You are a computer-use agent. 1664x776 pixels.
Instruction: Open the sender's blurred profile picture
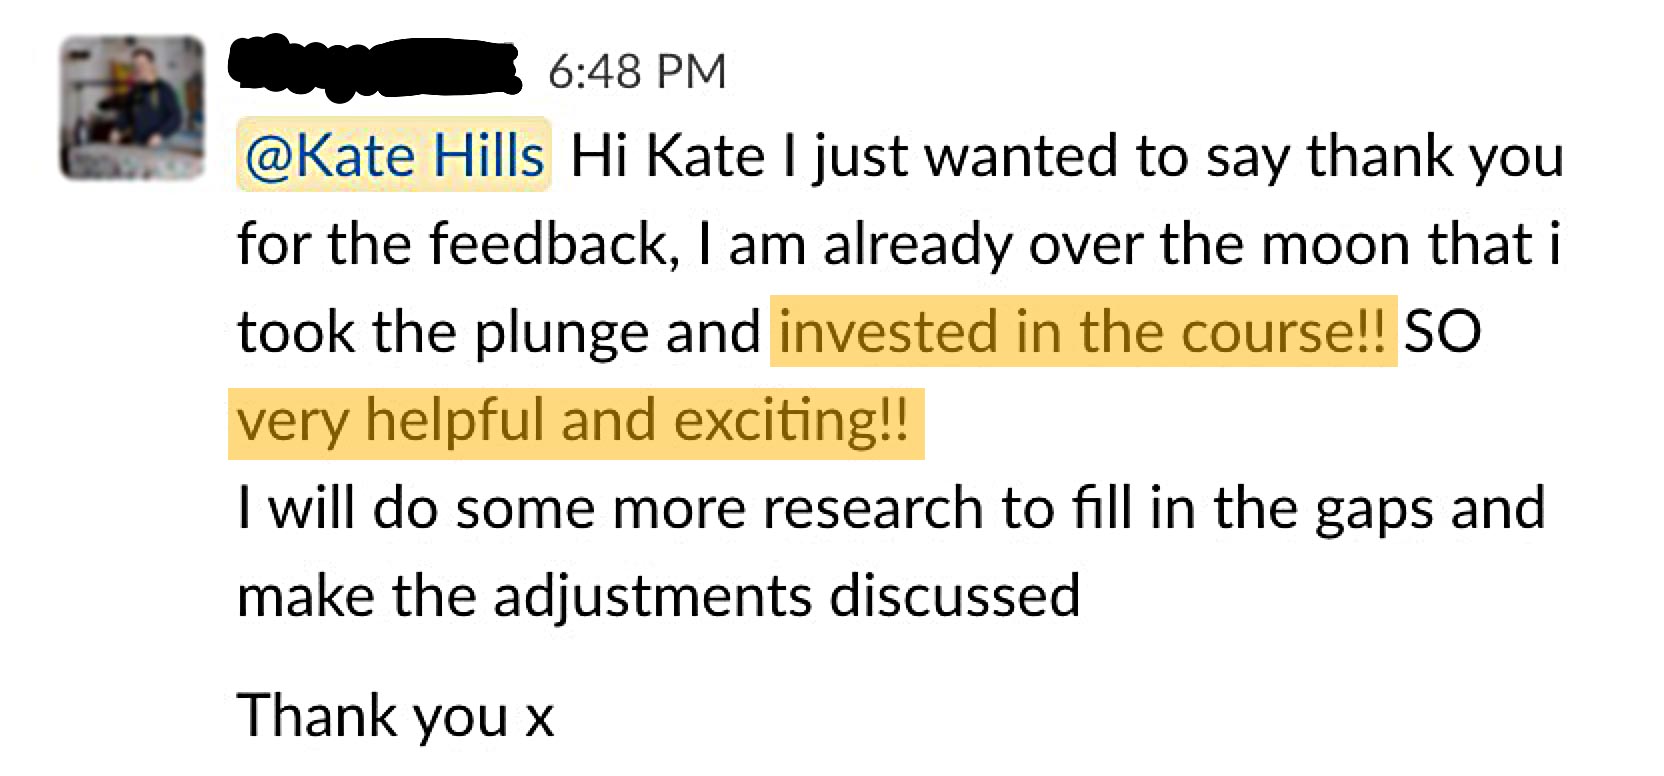[x=132, y=108]
